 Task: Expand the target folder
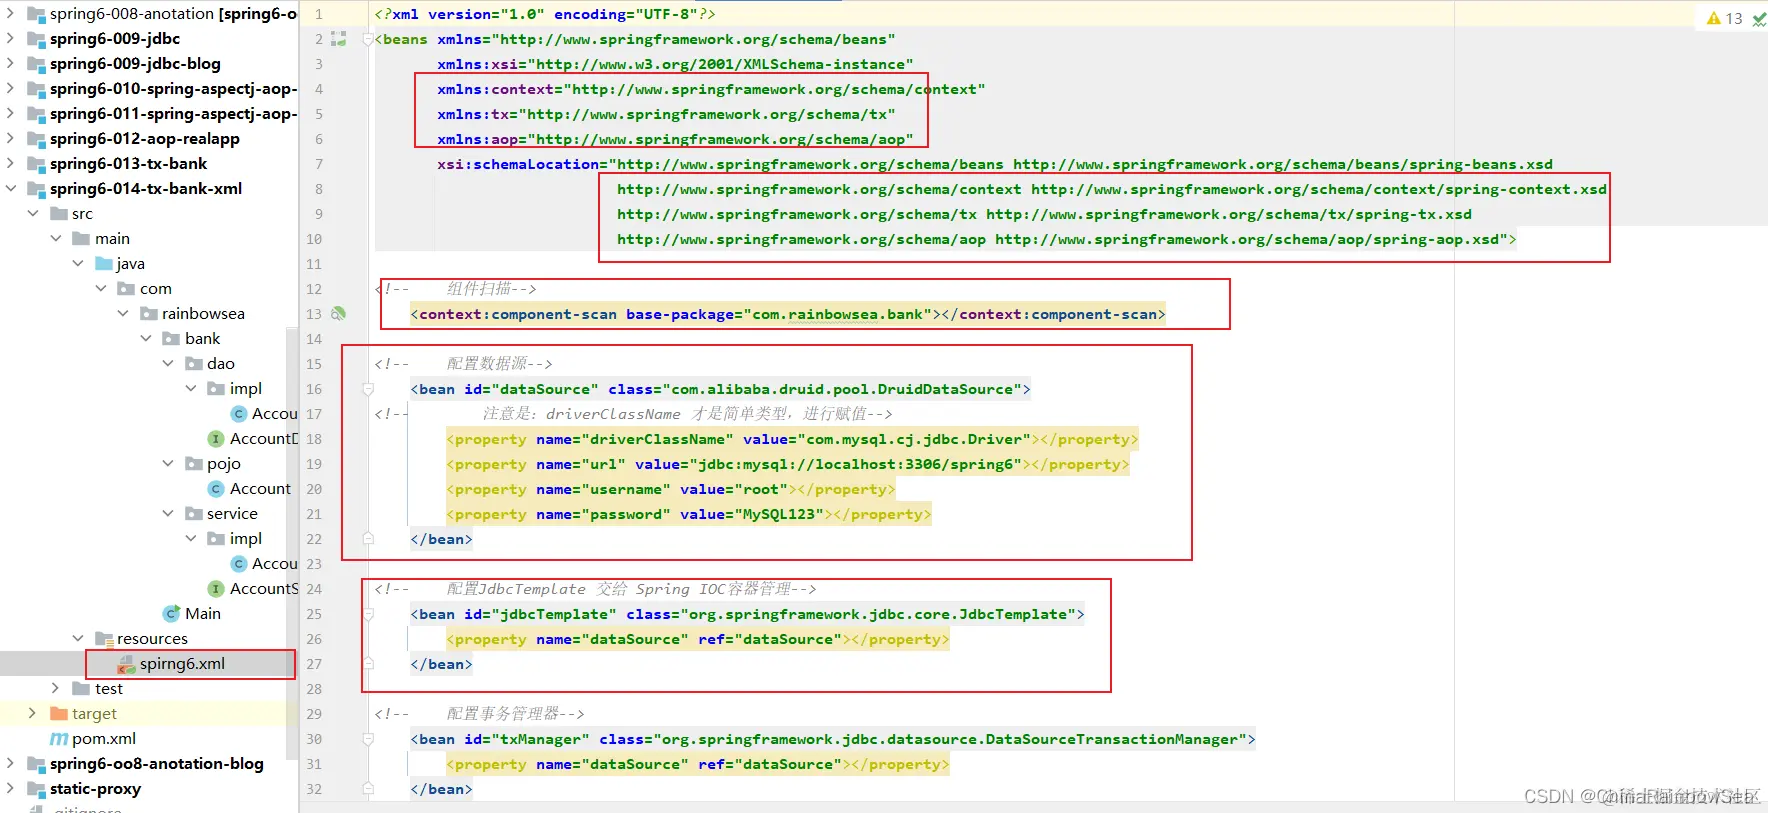click(32, 713)
